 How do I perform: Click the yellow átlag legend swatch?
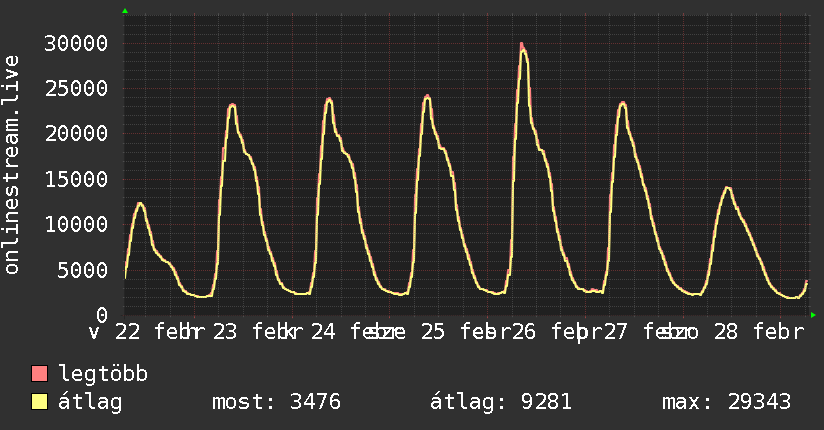39,401
